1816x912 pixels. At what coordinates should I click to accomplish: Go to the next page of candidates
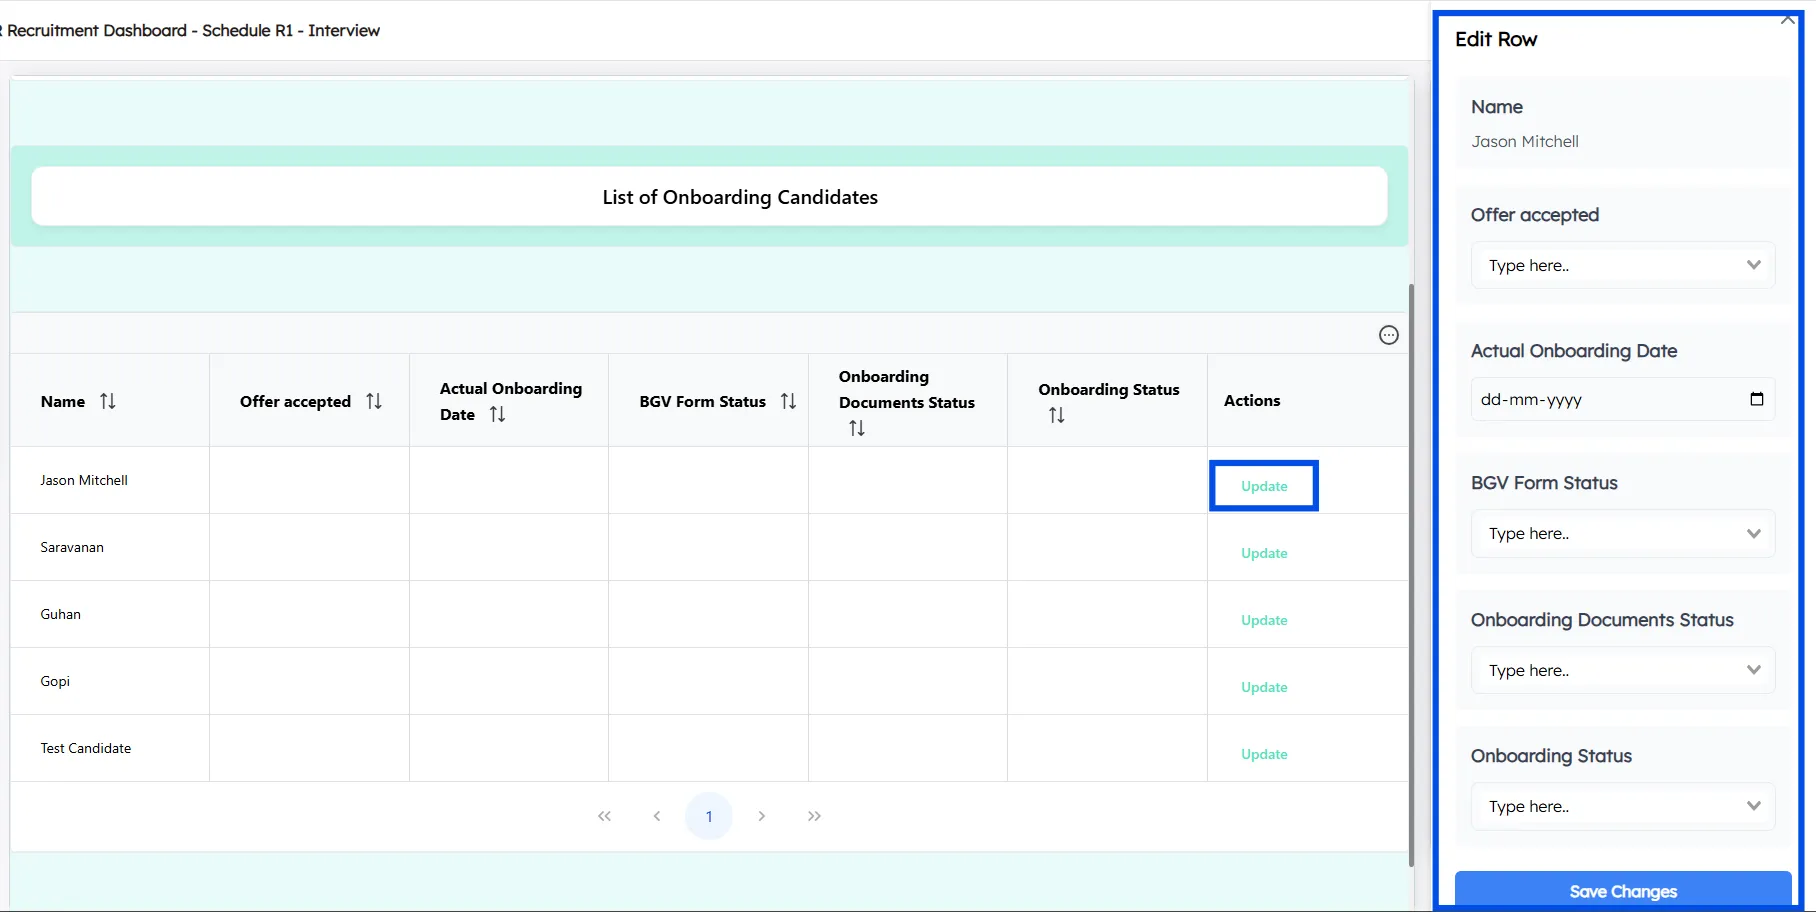(x=762, y=815)
